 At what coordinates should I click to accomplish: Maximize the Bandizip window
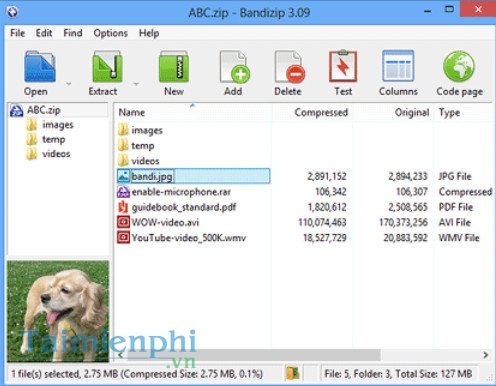(449, 9)
